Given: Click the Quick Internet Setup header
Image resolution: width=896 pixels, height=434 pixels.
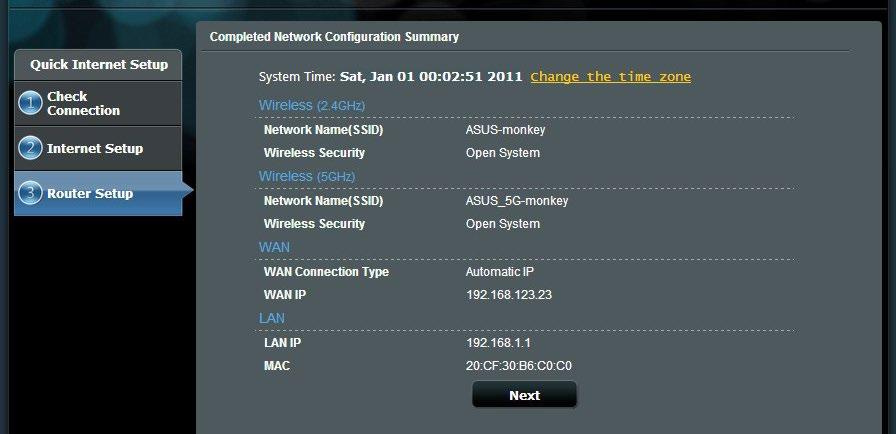Looking at the screenshot, I should (x=98, y=65).
